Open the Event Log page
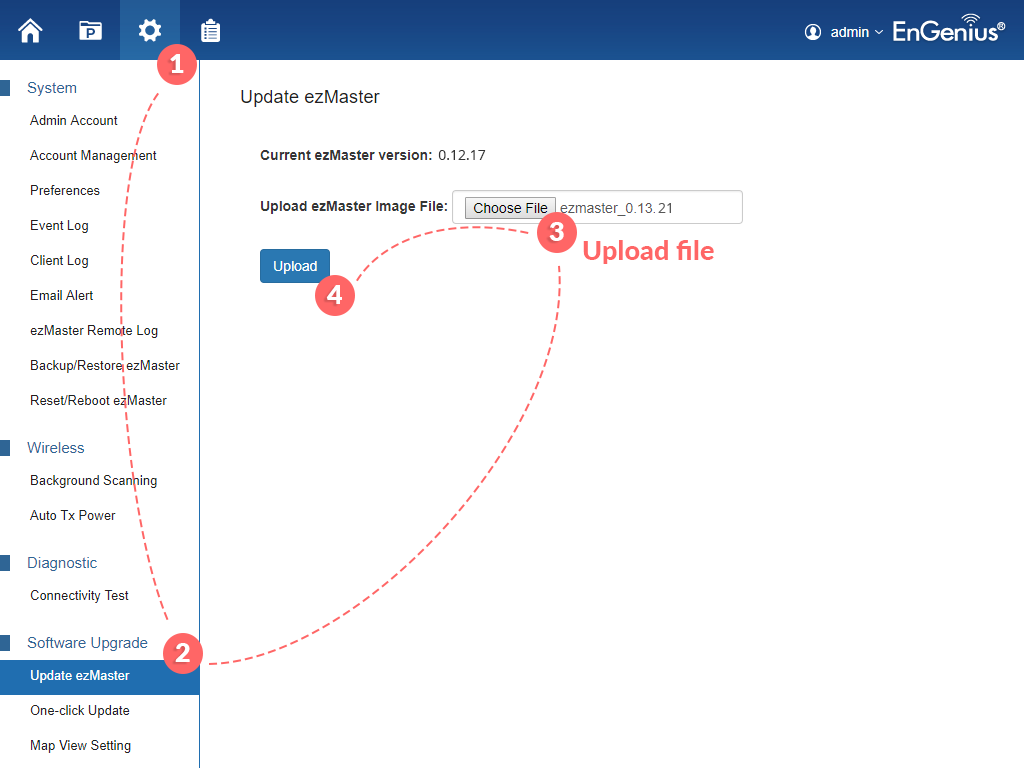 click(59, 225)
